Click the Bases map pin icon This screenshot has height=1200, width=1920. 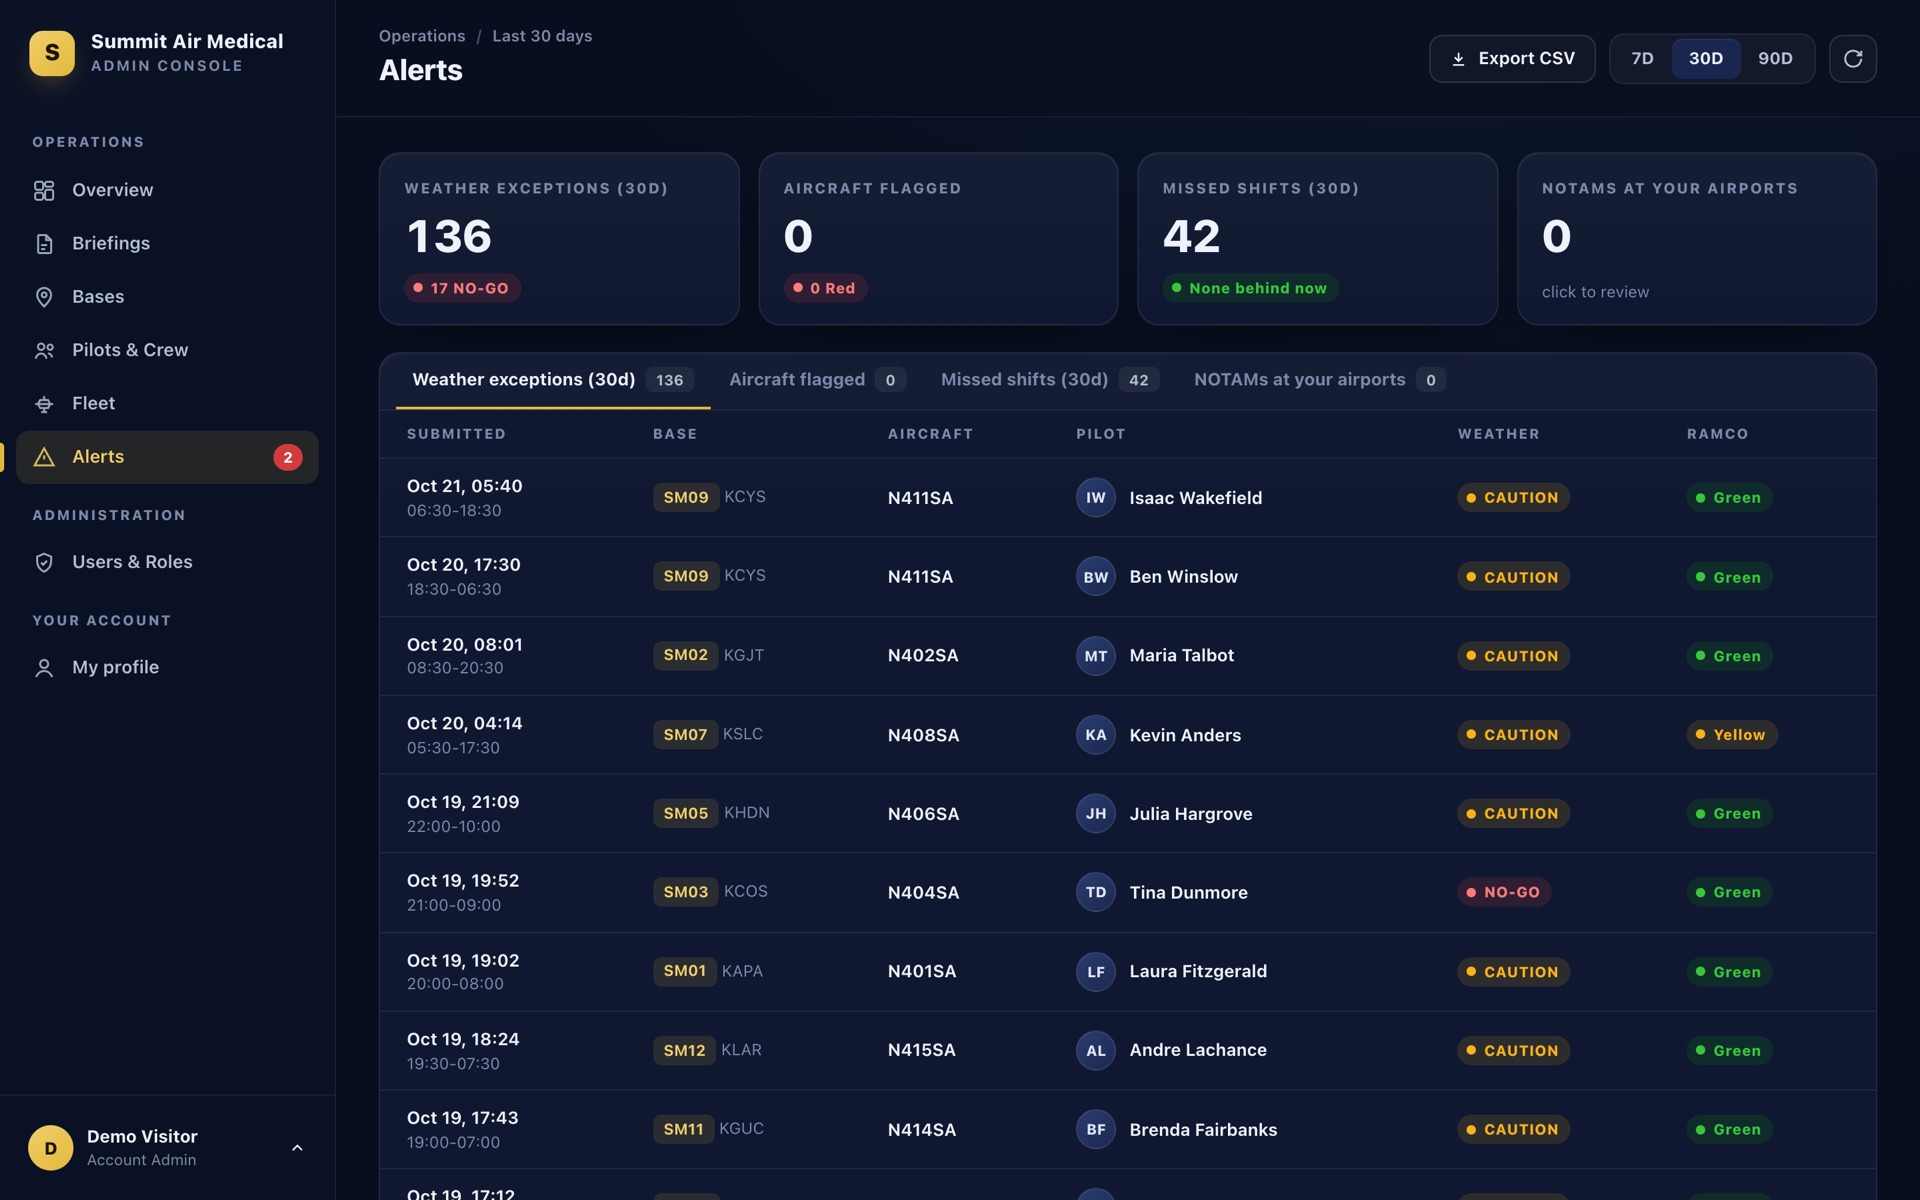point(44,297)
